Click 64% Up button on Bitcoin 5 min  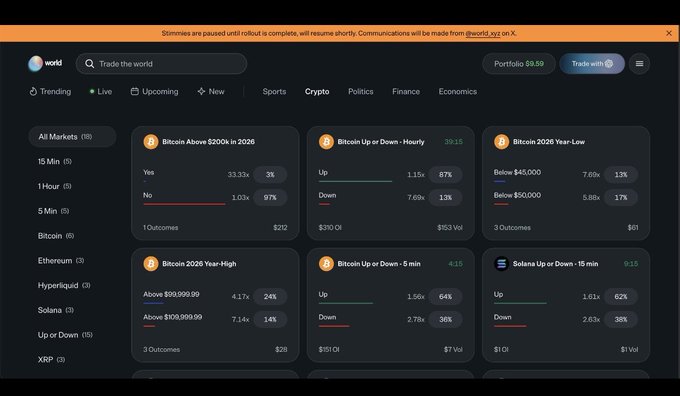tap(445, 297)
